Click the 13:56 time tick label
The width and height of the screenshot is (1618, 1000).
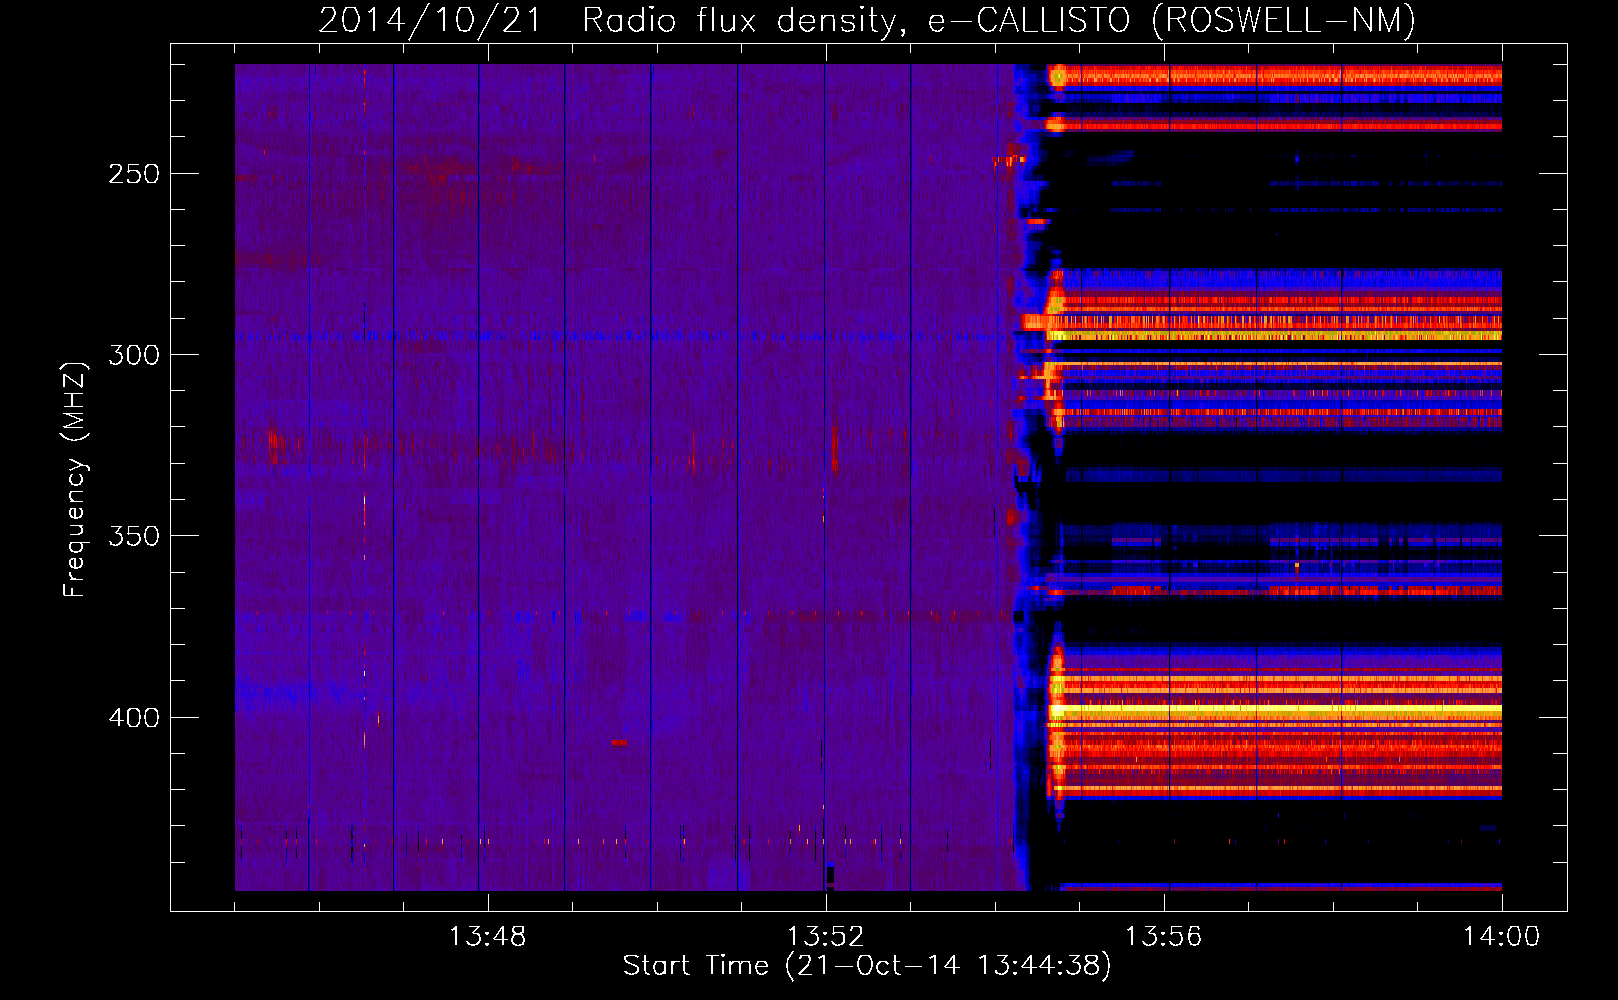[1163, 937]
